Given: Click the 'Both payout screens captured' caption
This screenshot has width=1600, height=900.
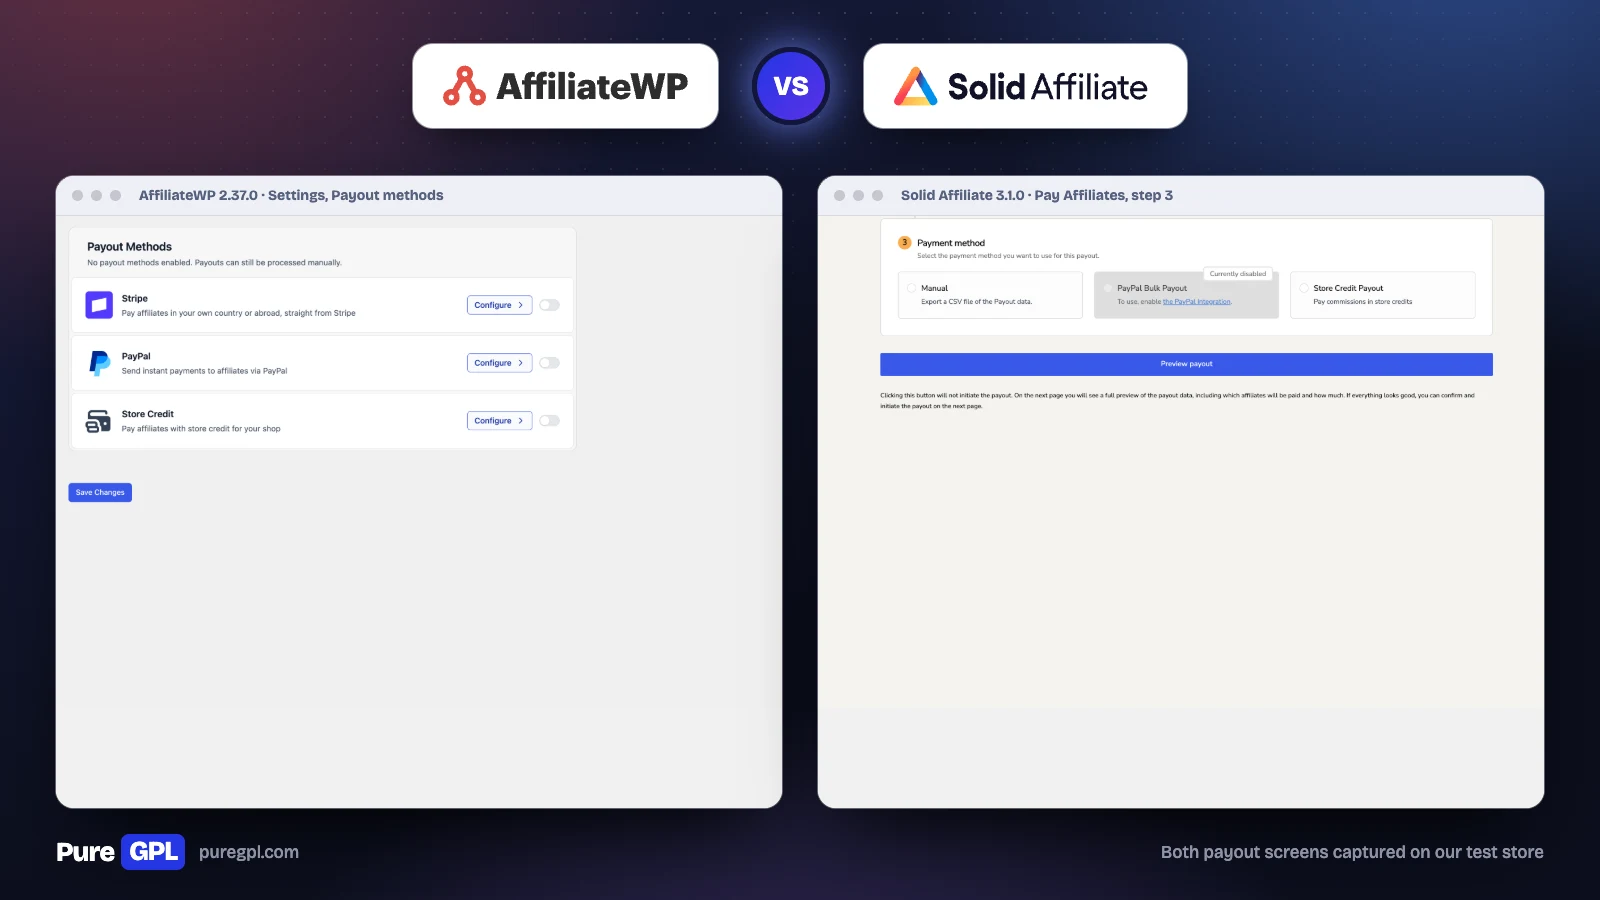Looking at the screenshot, I should pos(1352,852).
